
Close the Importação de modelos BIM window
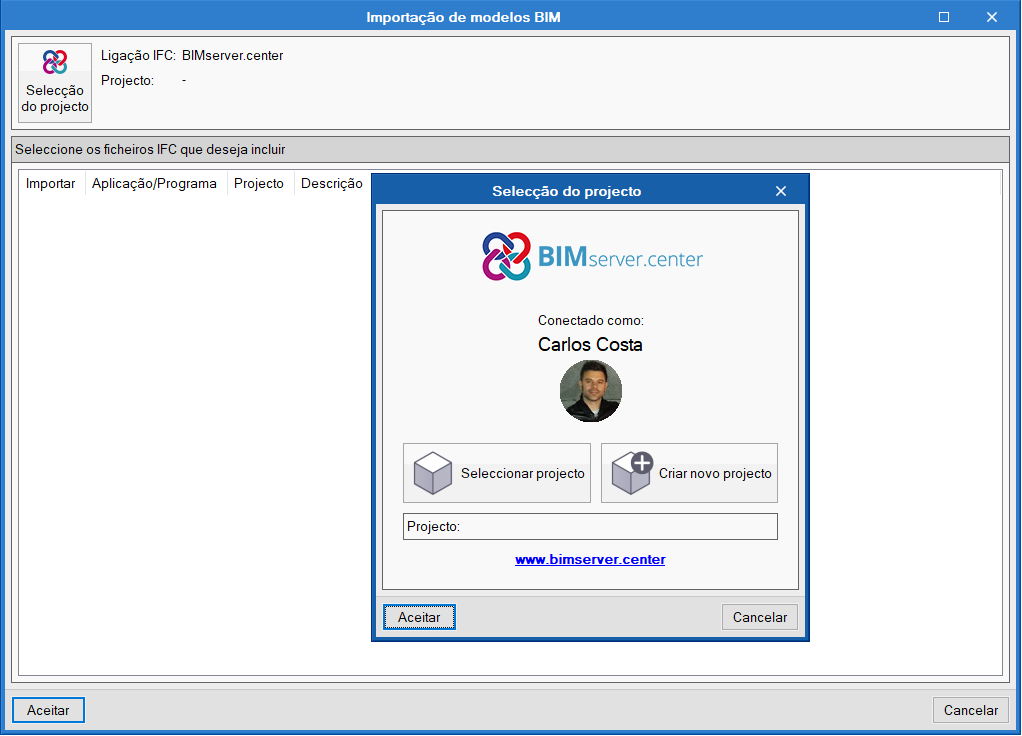click(992, 17)
